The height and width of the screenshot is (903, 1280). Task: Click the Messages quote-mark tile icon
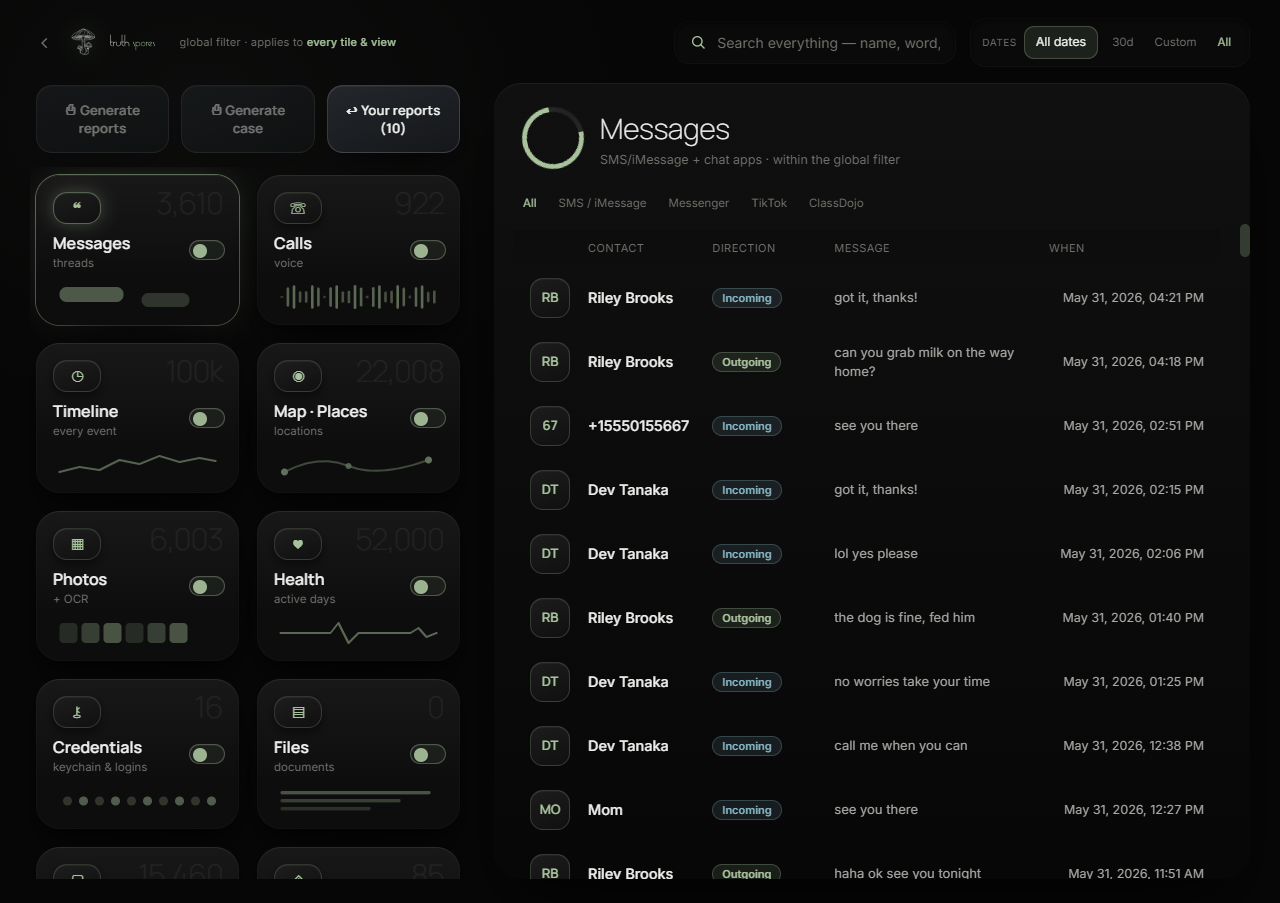click(77, 208)
